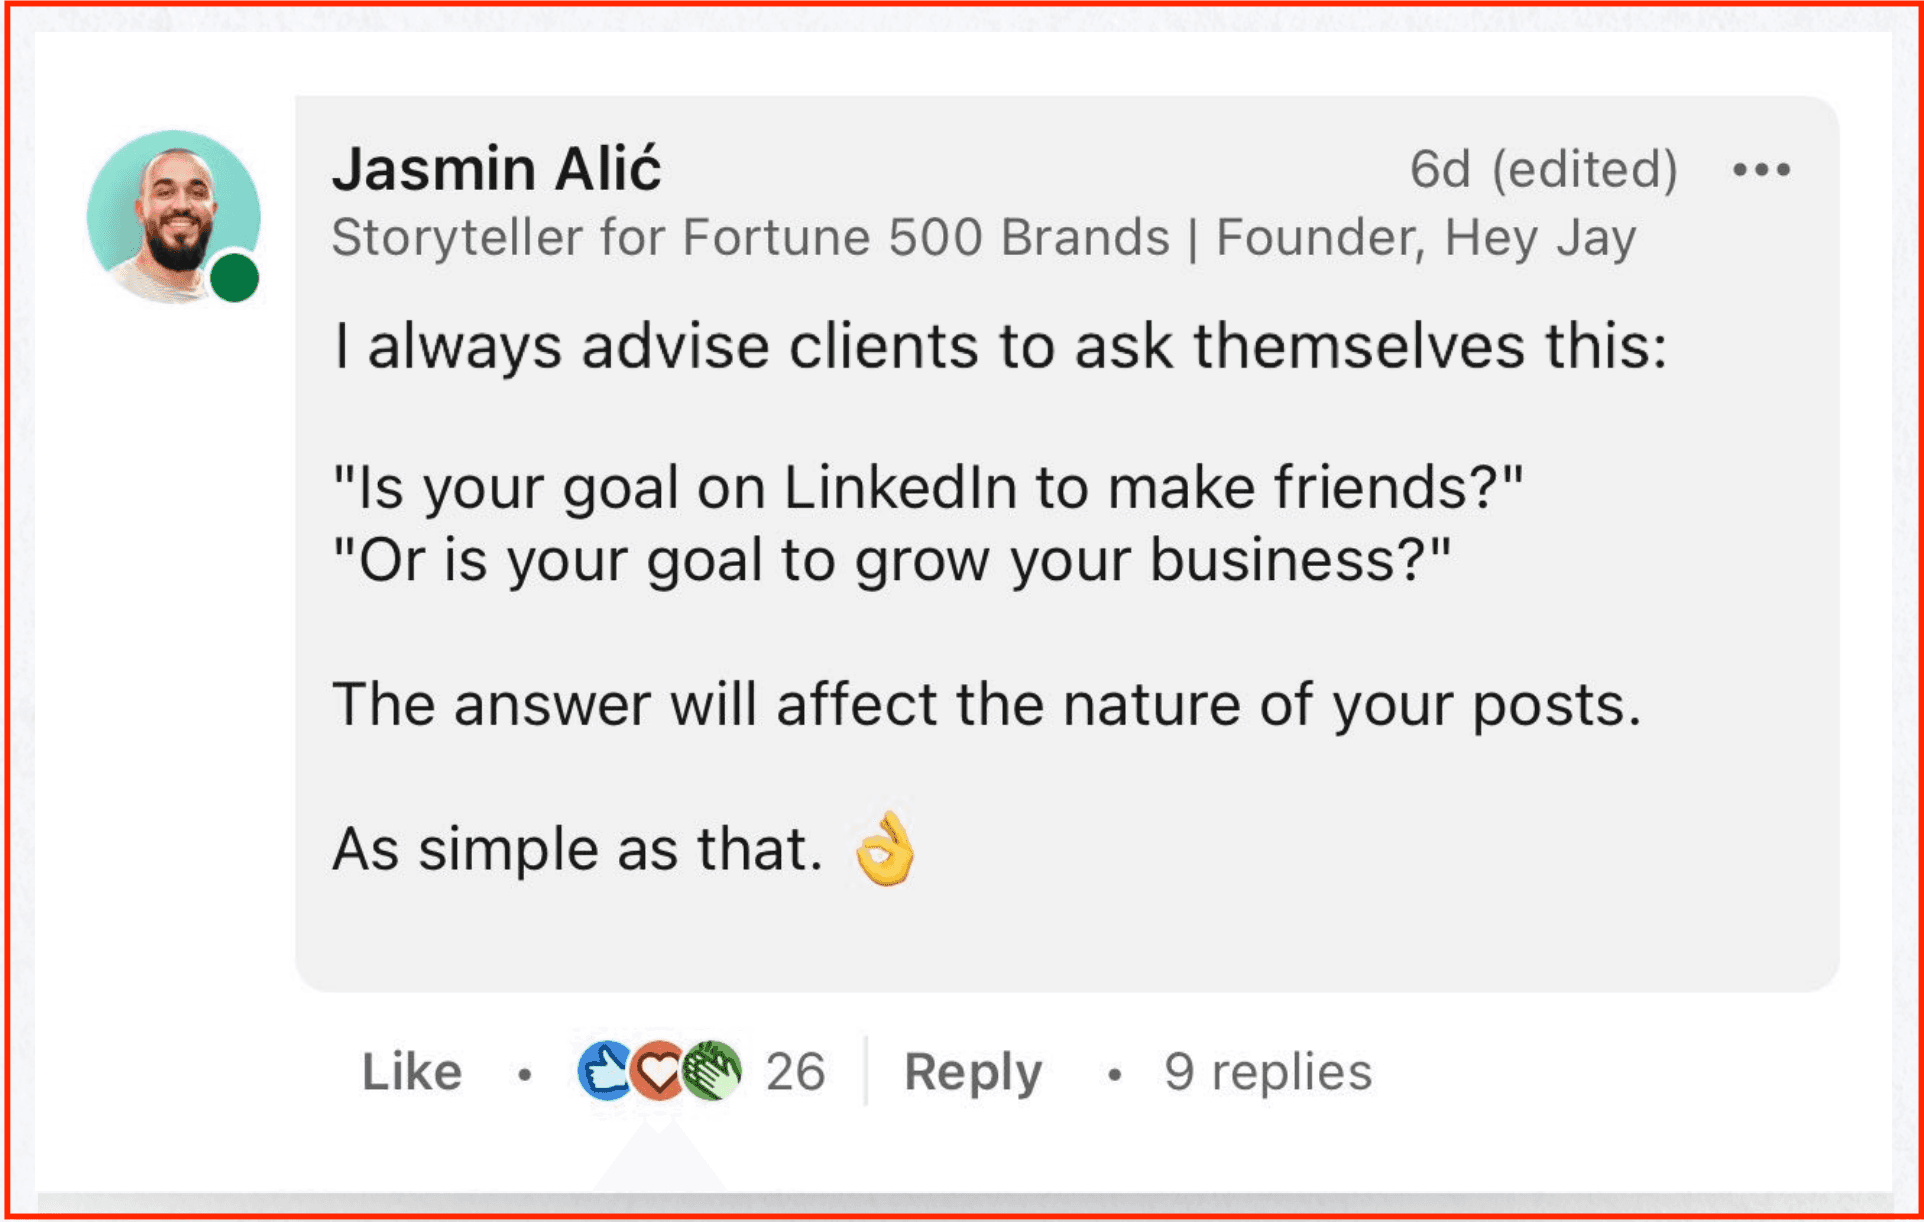
Task: Open the three-dot comment options menu
Action: tap(1761, 170)
